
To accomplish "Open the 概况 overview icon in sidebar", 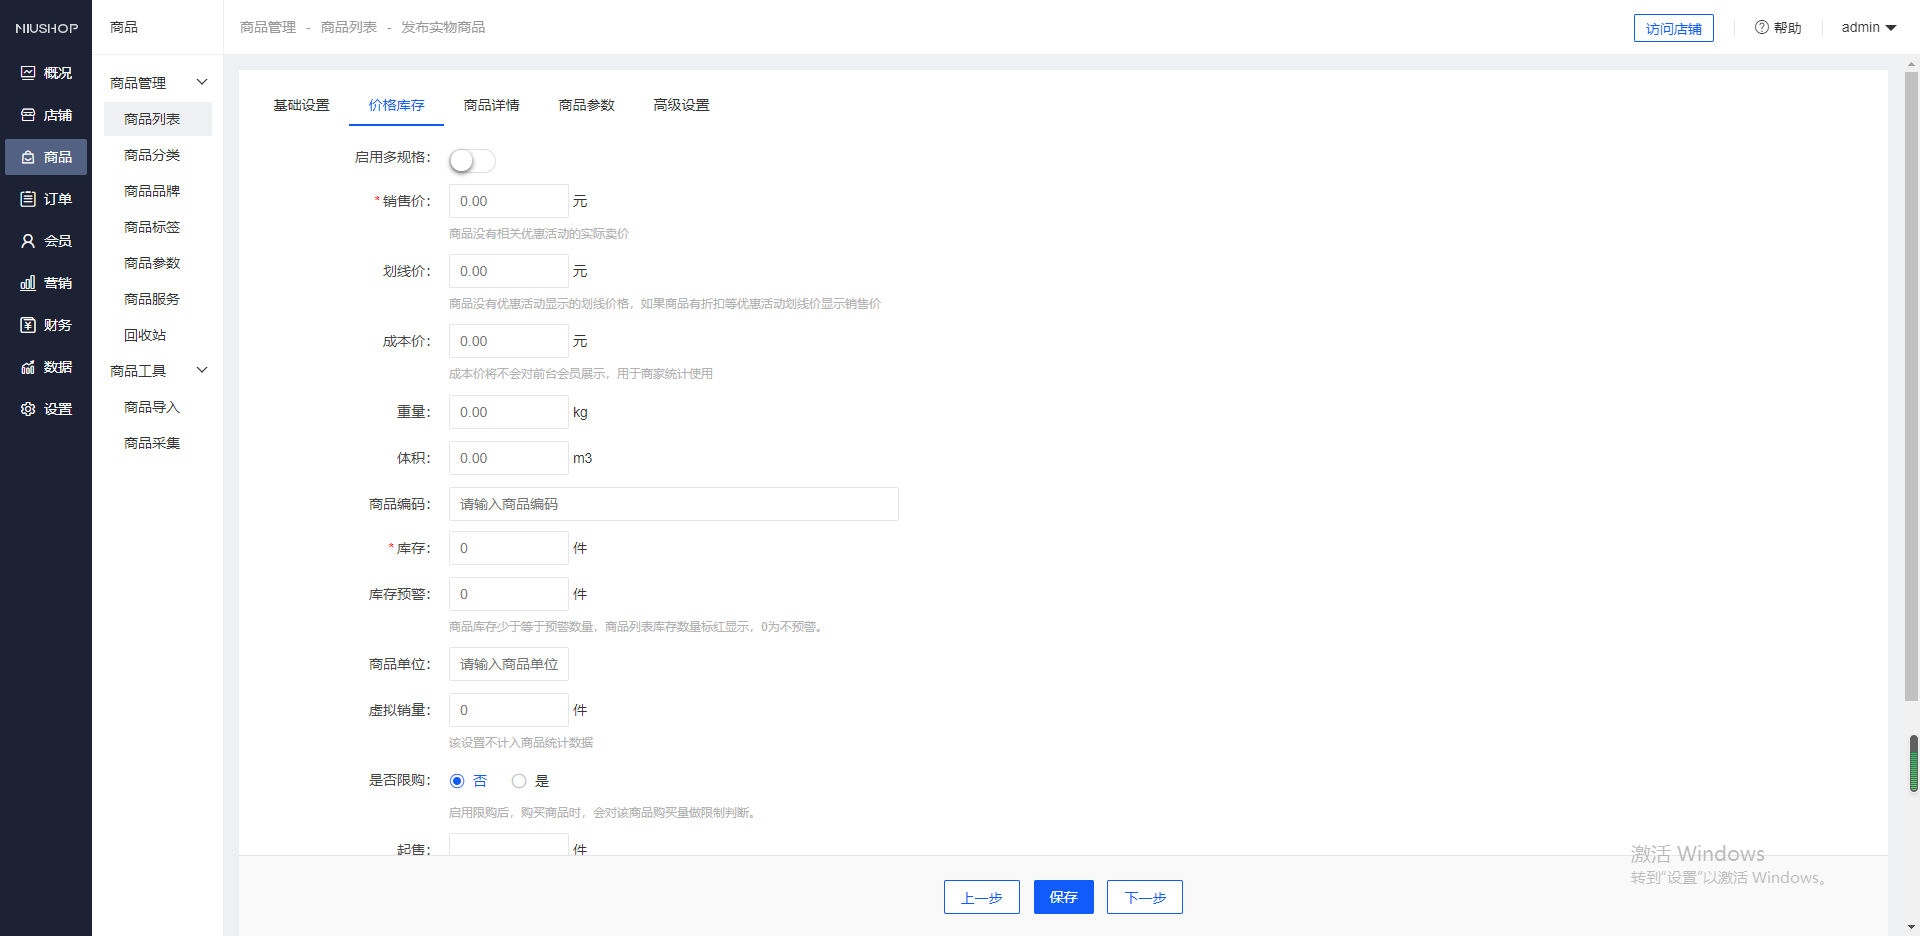I will point(28,73).
